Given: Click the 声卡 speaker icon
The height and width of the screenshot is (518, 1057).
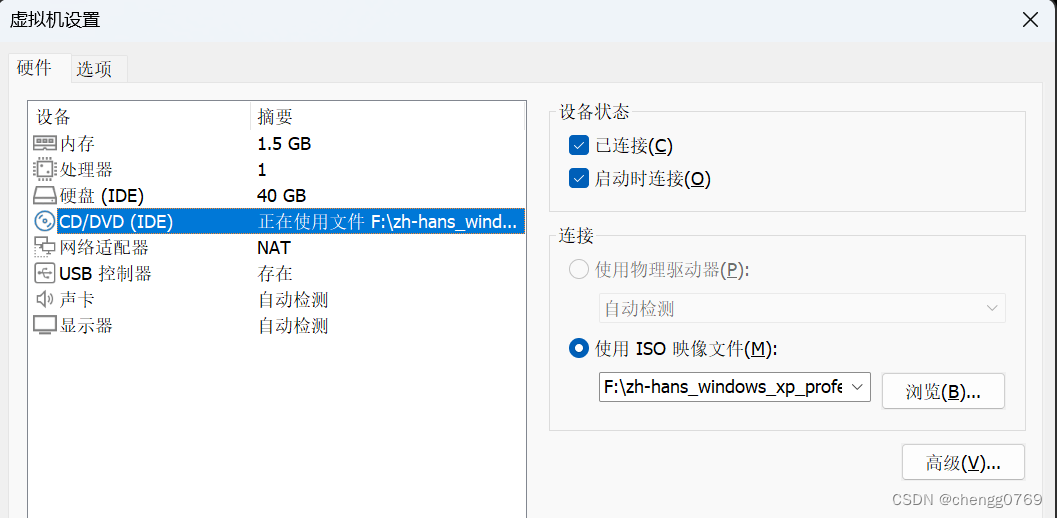Looking at the screenshot, I should (x=45, y=299).
